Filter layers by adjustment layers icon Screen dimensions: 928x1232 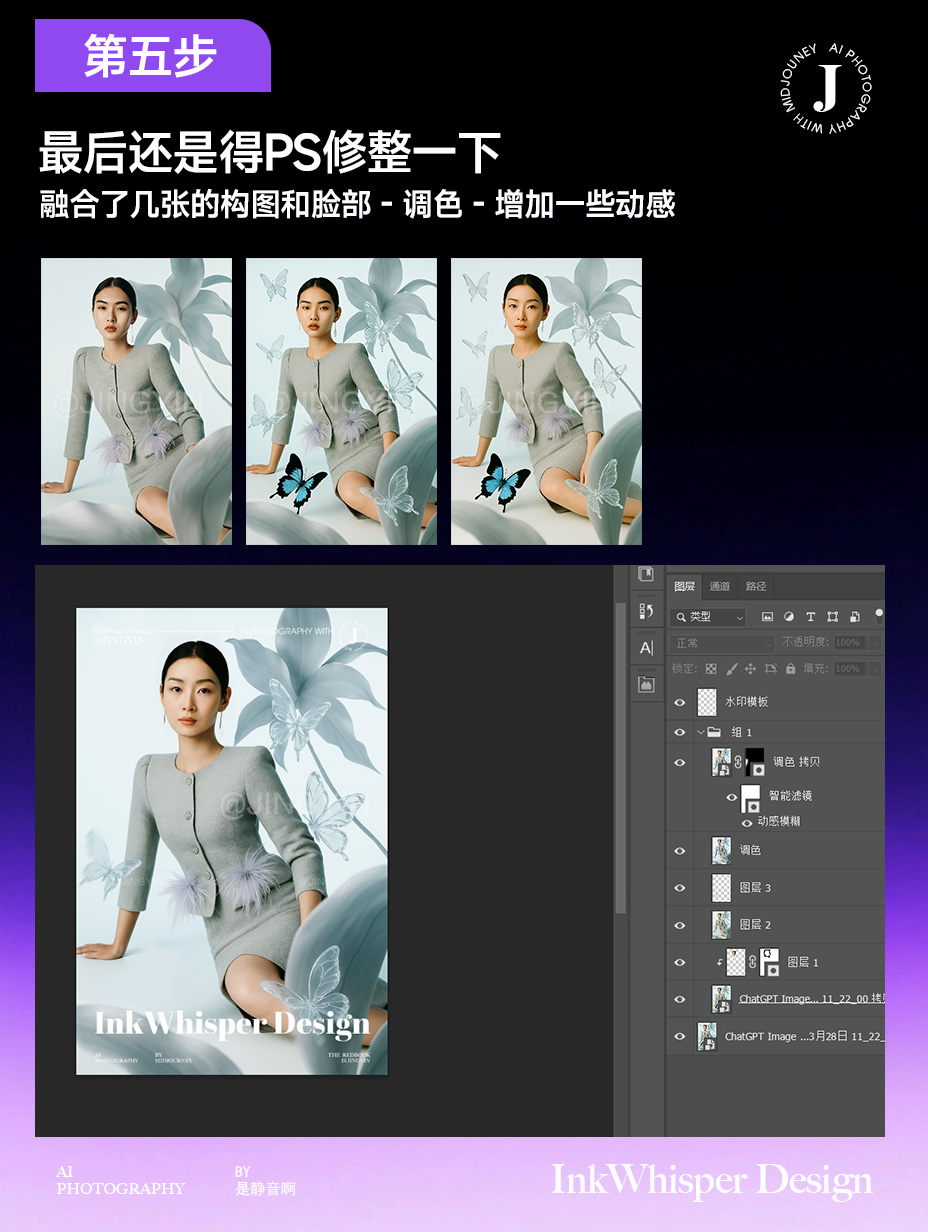click(x=789, y=617)
